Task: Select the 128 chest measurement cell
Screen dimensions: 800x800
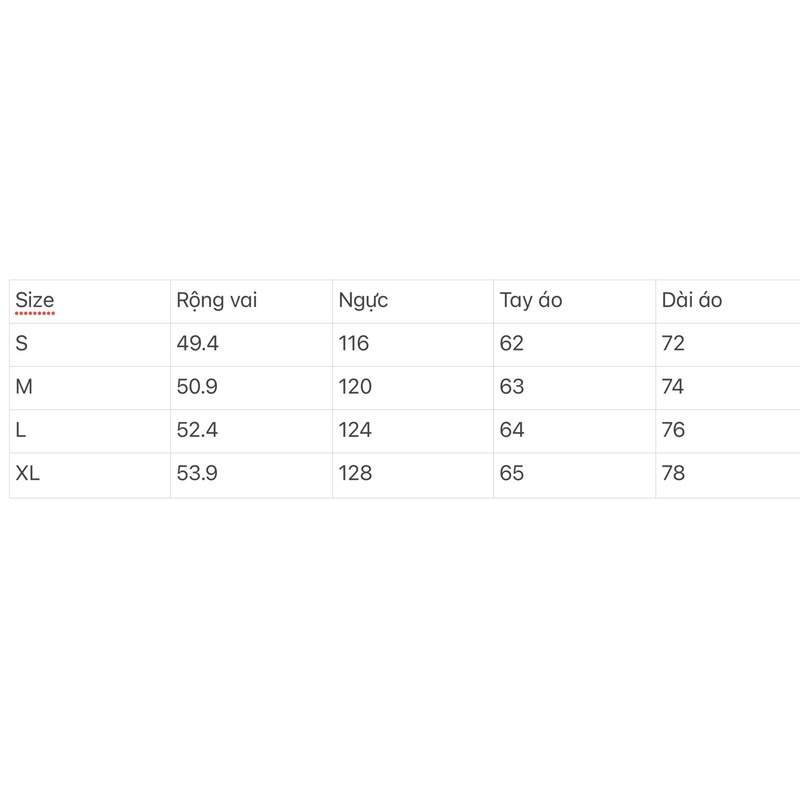Action: click(355, 473)
